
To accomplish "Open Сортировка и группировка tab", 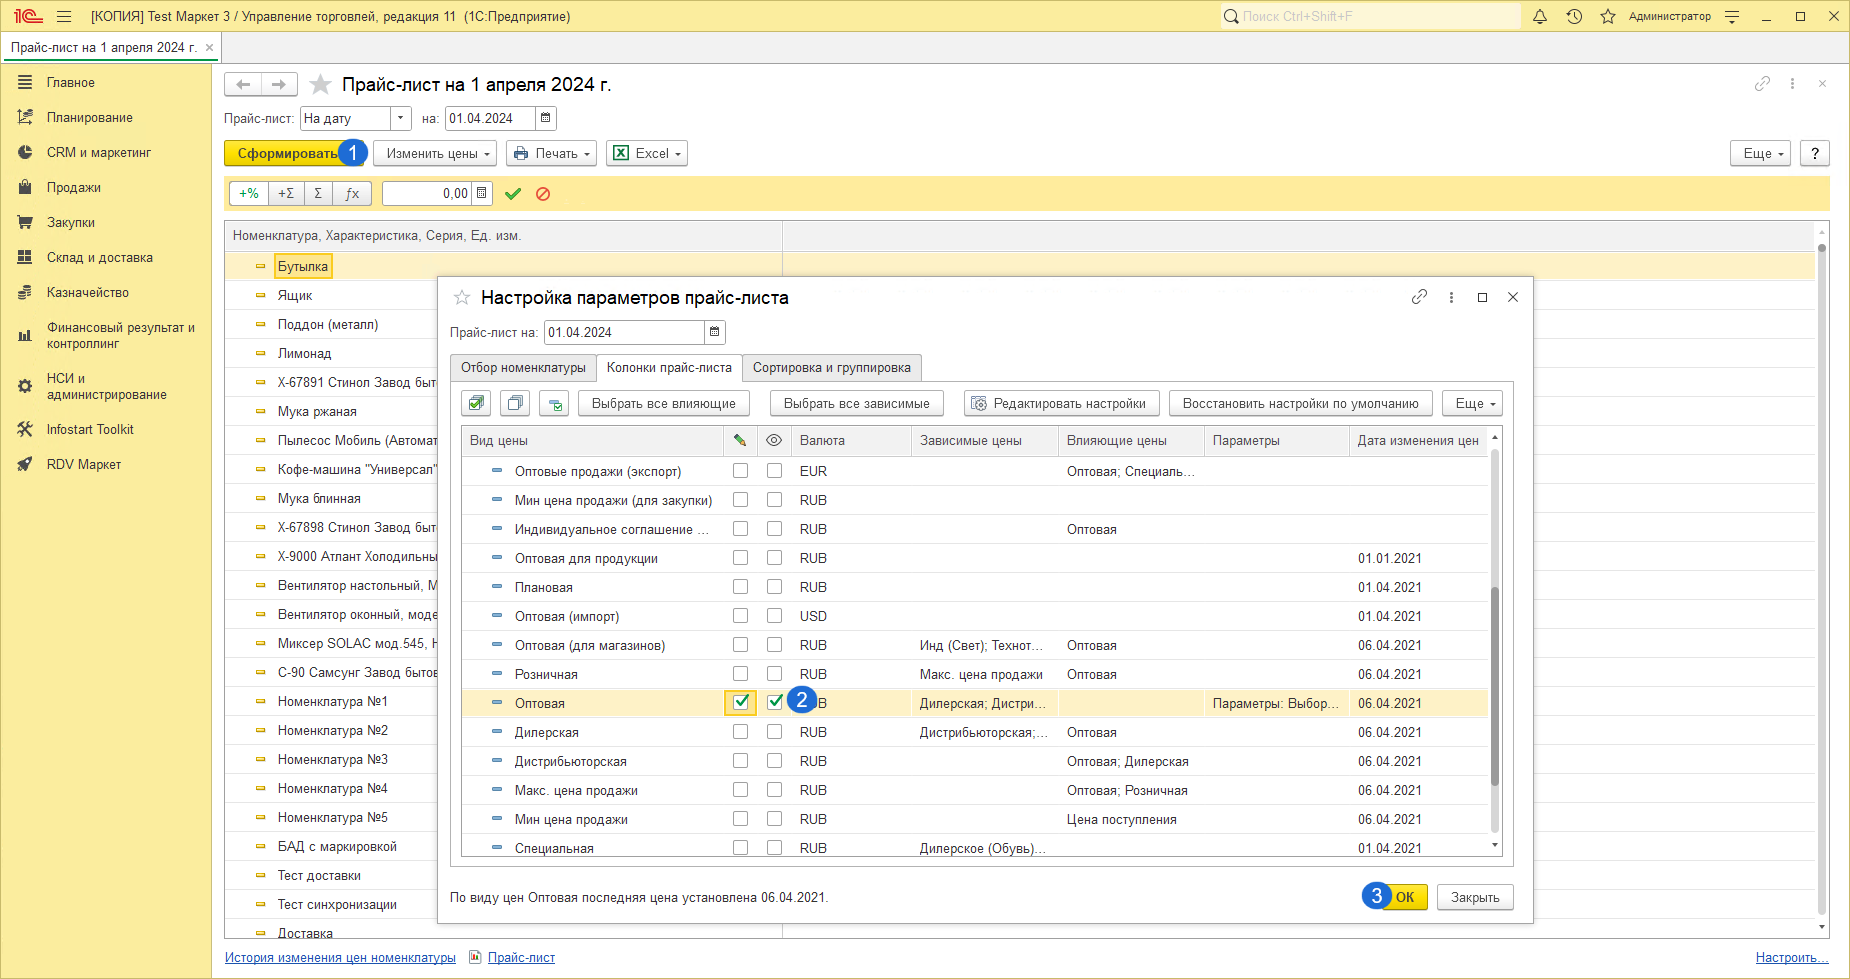I will point(831,368).
